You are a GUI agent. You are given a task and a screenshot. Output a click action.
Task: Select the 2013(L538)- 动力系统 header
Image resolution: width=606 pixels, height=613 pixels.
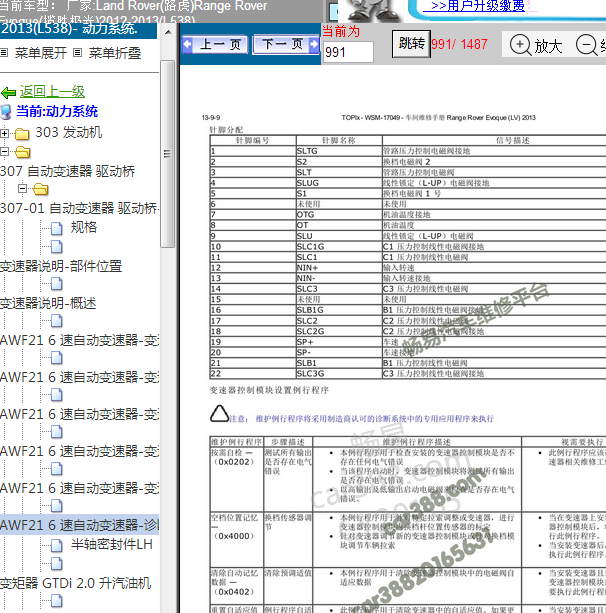pyautogui.click(x=78, y=30)
